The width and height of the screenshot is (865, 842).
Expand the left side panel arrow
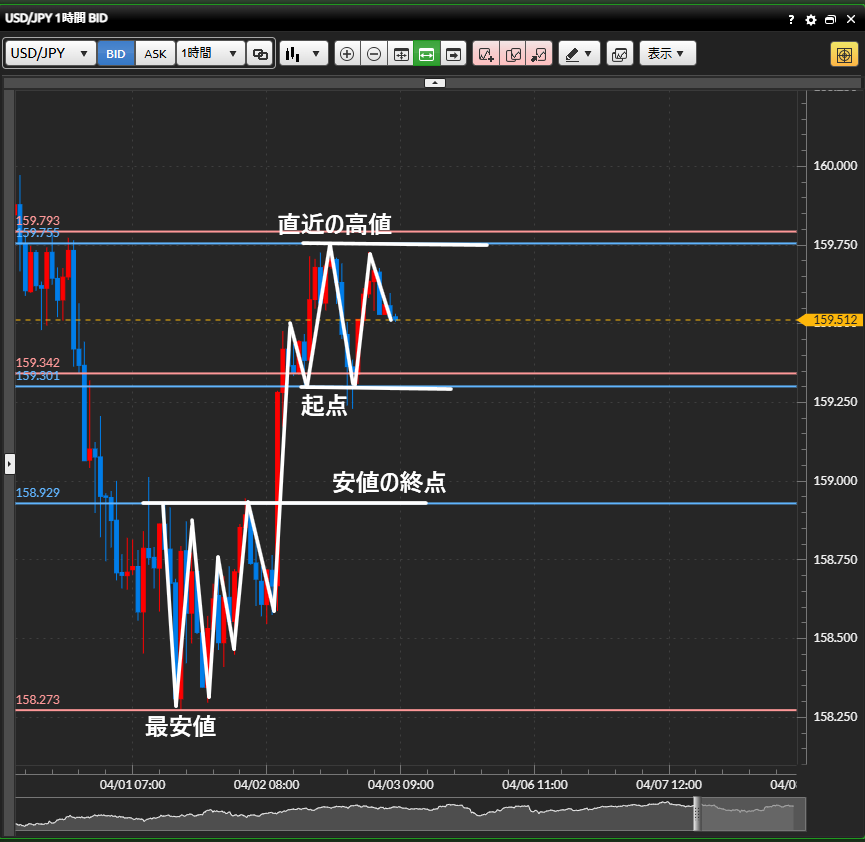[x=10, y=463]
